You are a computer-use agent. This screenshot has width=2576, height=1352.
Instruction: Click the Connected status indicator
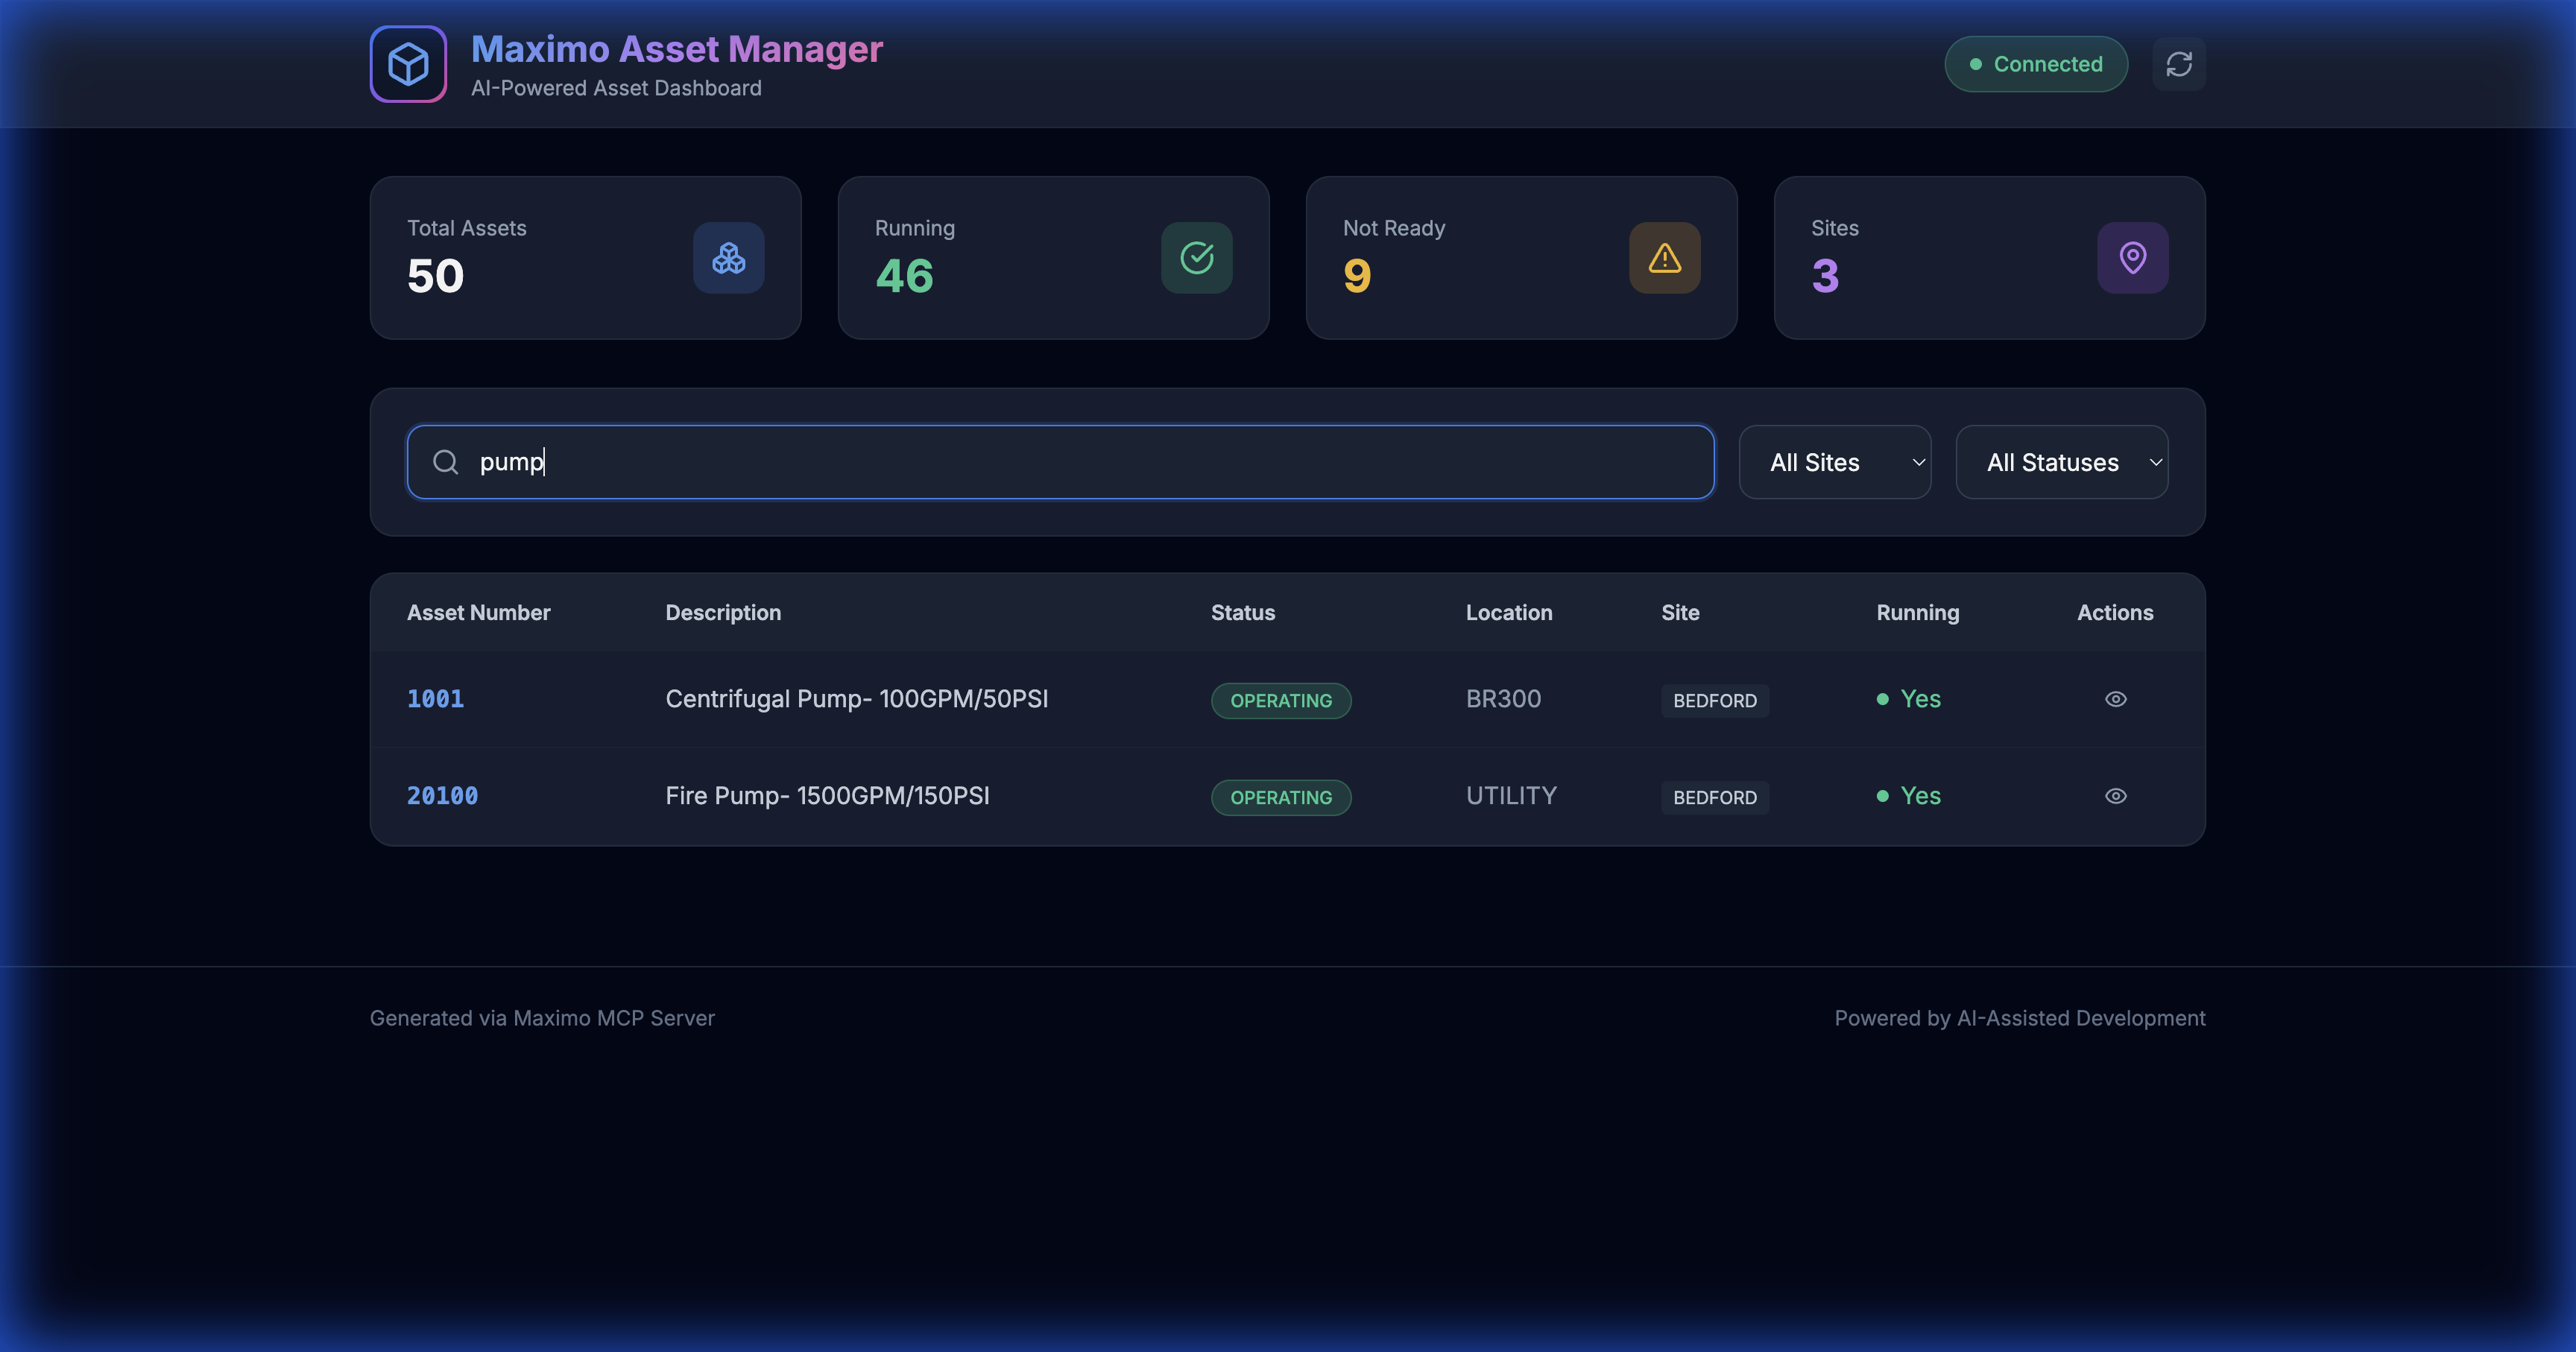(2035, 63)
